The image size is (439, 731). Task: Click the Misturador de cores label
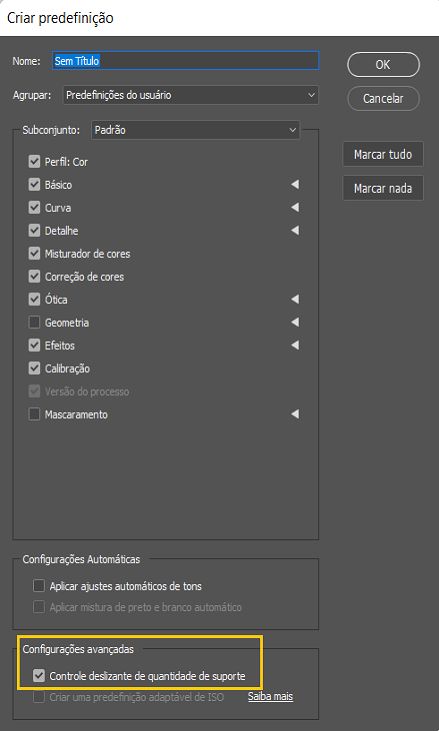tap(87, 254)
